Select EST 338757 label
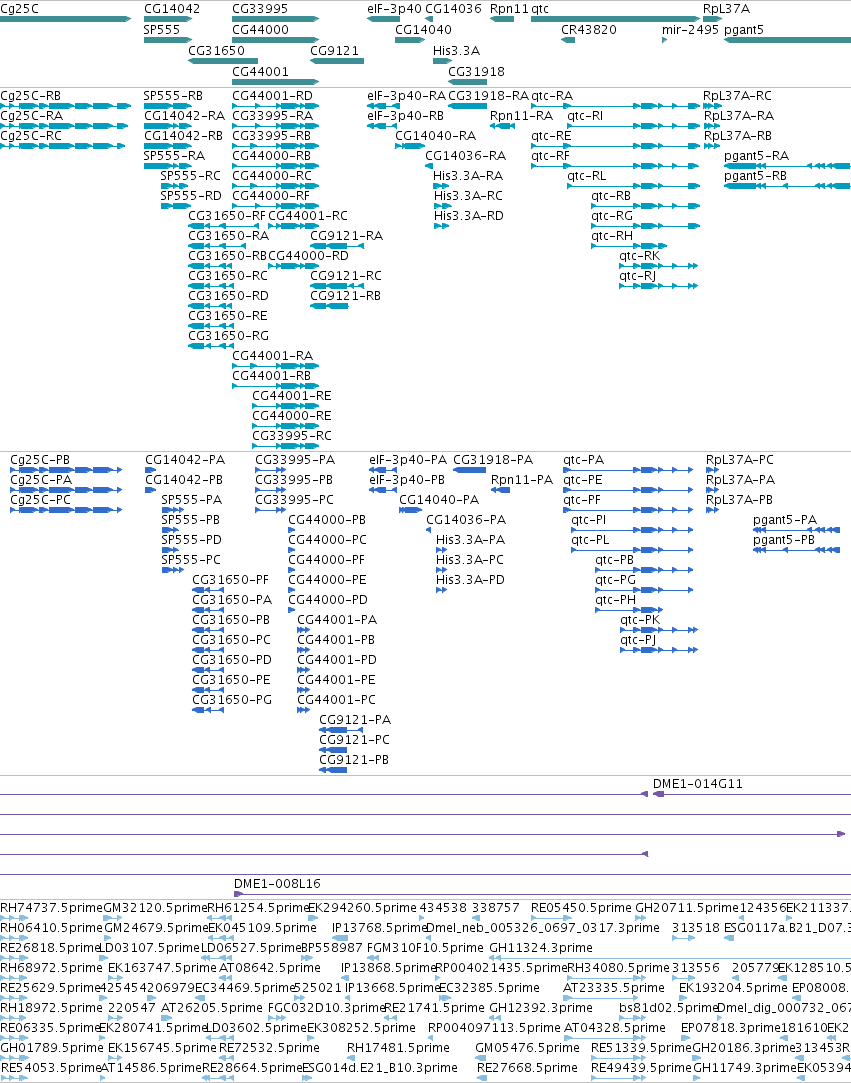 (x=496, y=908)
